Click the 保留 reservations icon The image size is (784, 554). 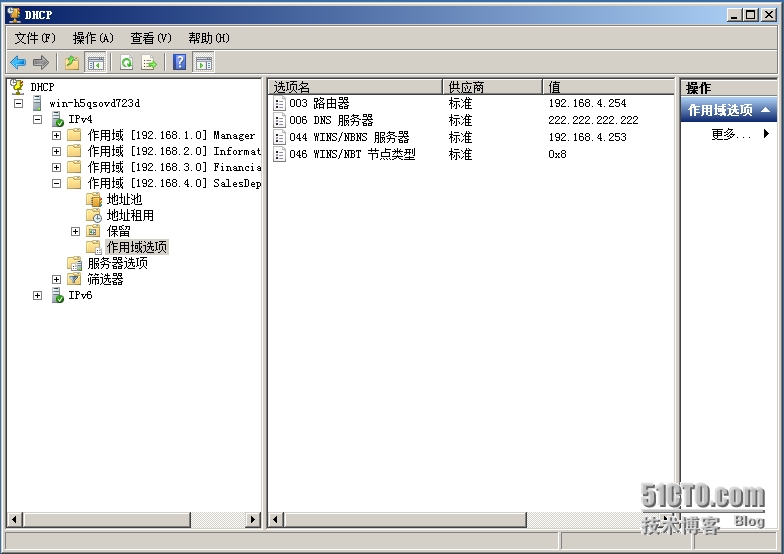(x=93, y=231)
